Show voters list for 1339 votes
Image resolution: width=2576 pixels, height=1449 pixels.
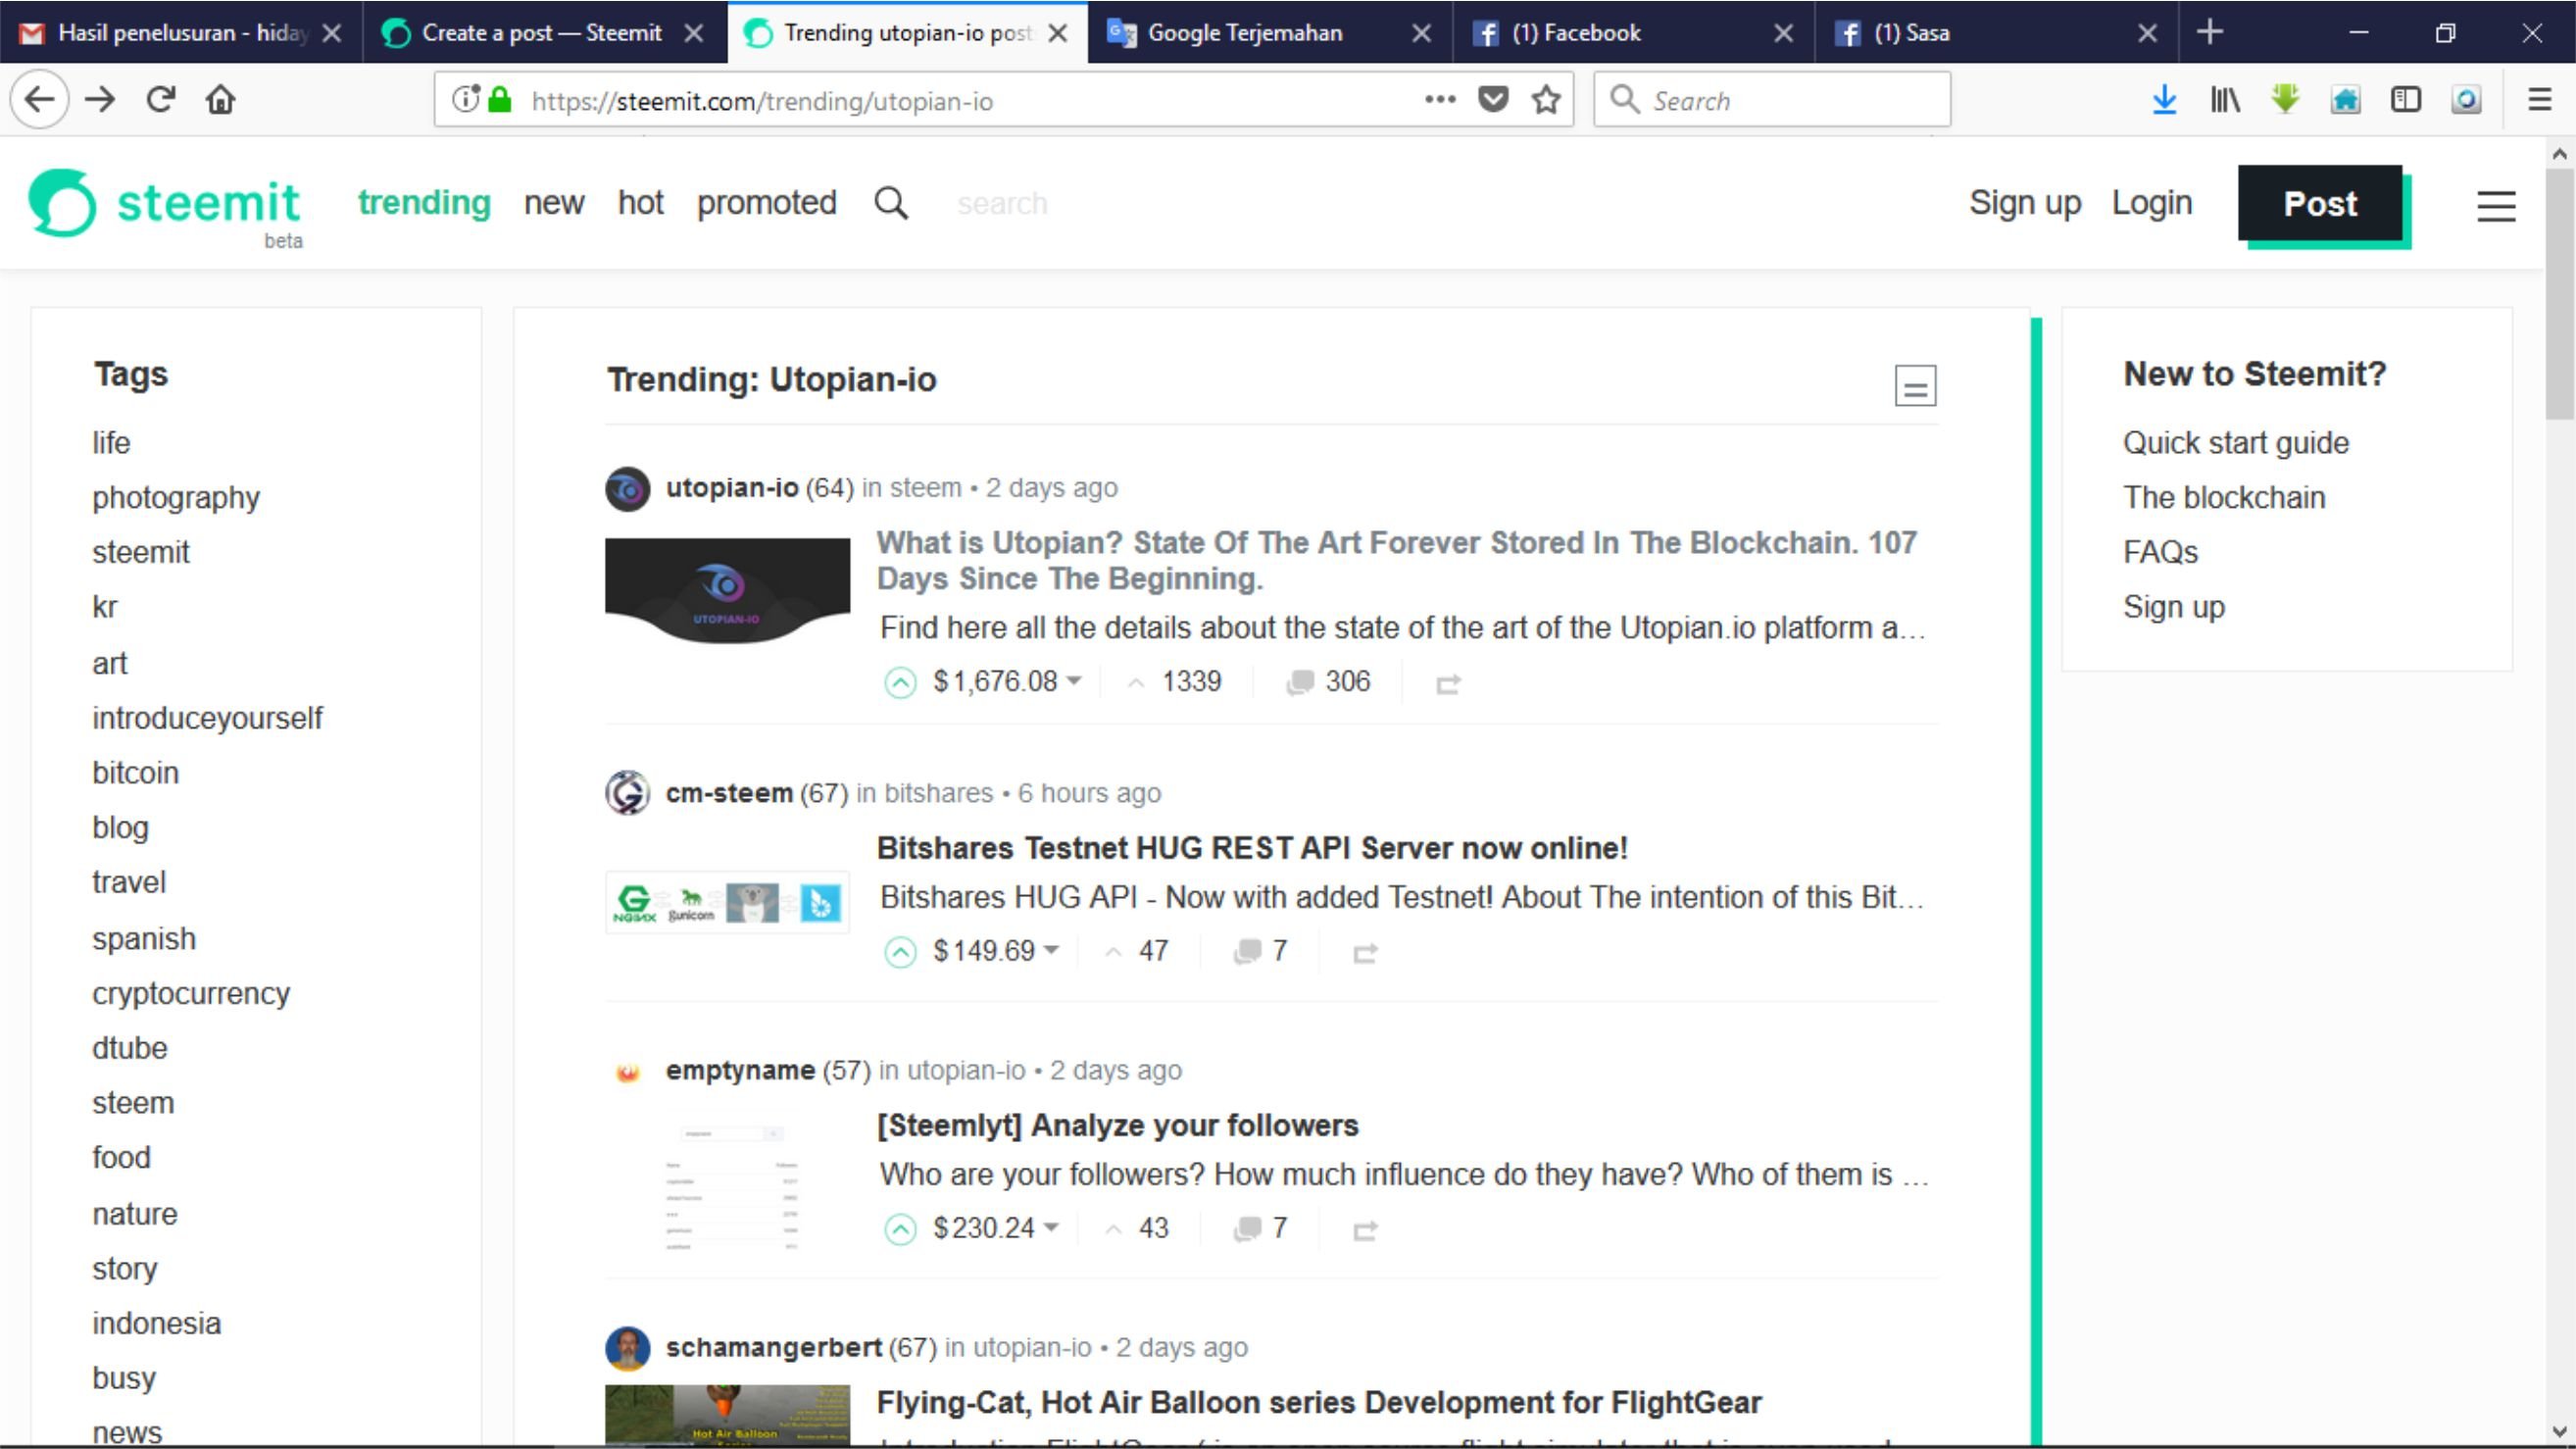[1175, 682]
